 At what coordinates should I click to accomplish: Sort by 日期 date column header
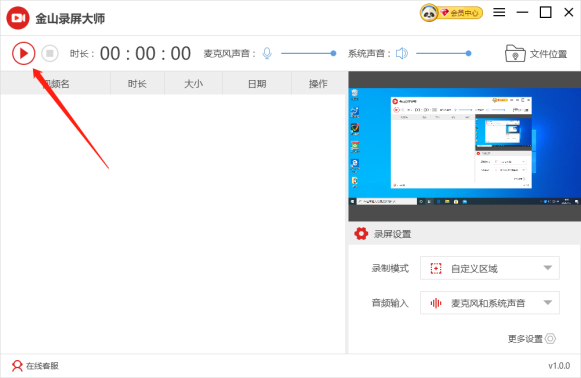coord(257,84)
